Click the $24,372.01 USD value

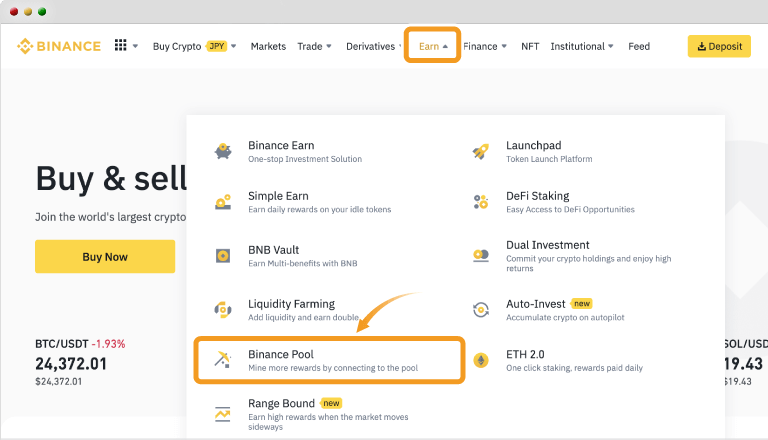tap(58, 381)
